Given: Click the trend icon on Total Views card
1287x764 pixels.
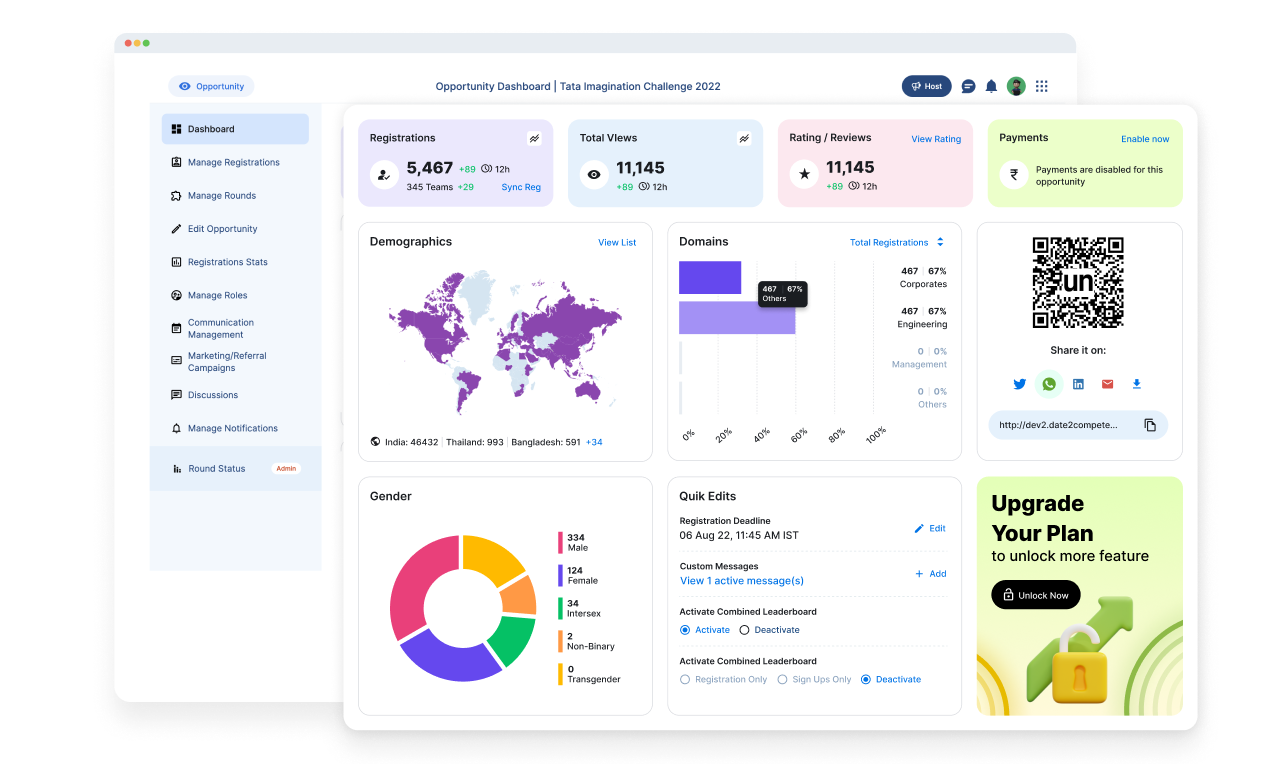Looking at the screenshot, I should [x=744, y=138].
